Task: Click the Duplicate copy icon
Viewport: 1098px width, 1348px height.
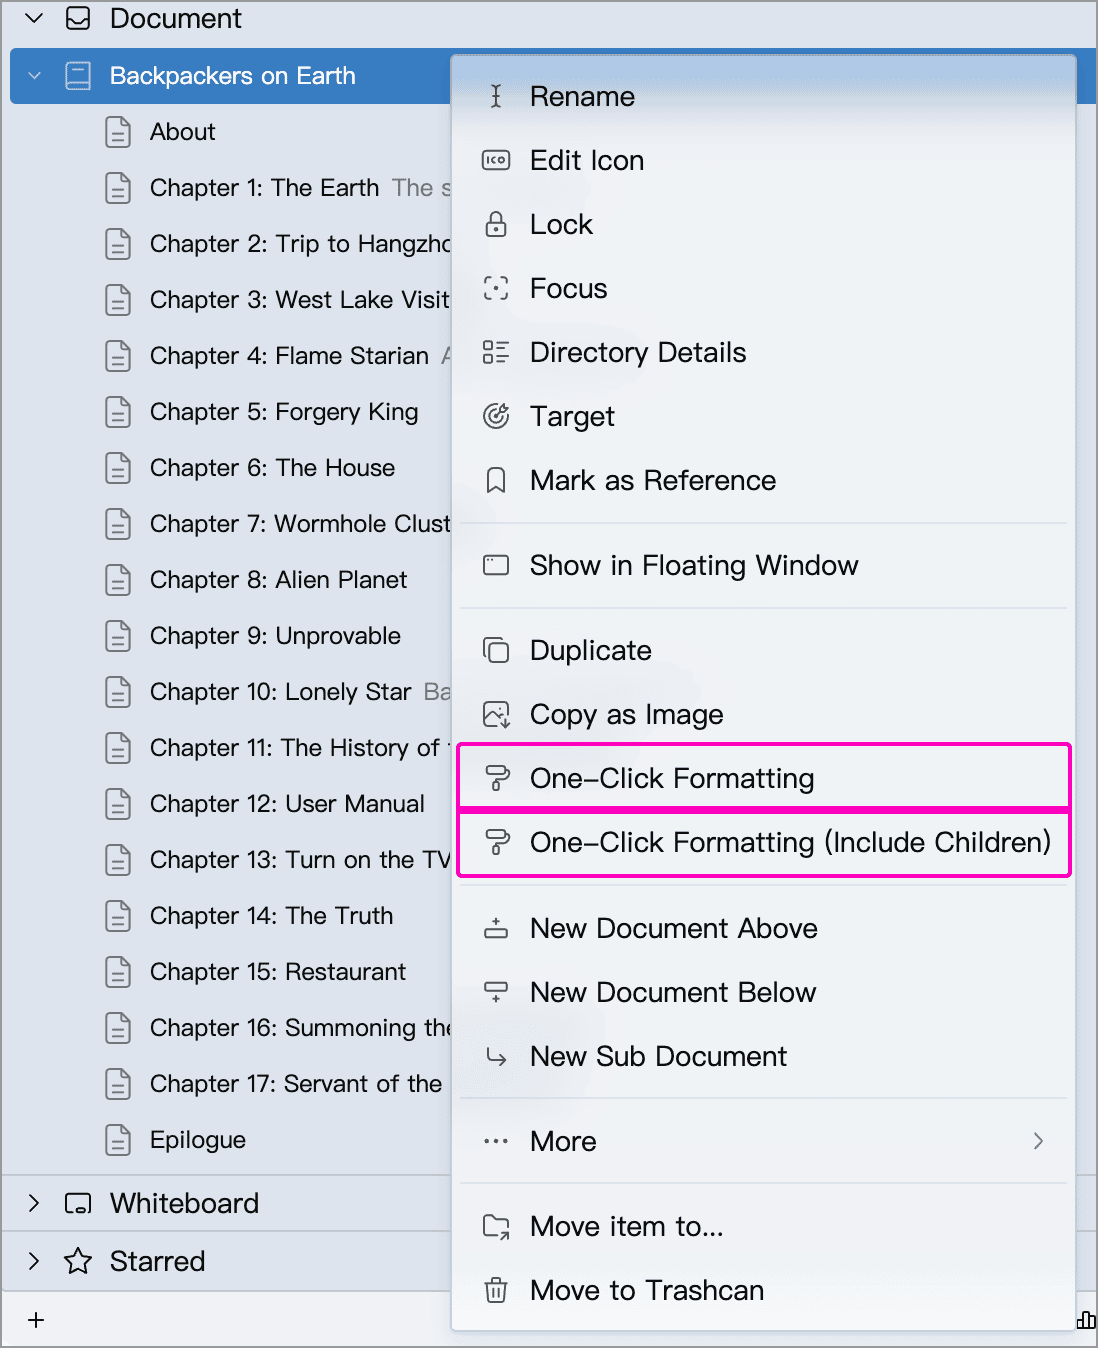Action: [x=496, y=650]
